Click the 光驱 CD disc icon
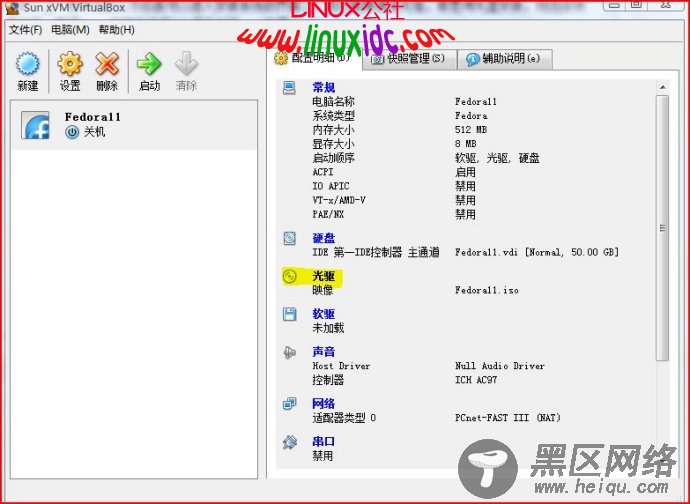Image resolution: width=690 pixels, height=504 pixels. [x=289, y=276]
